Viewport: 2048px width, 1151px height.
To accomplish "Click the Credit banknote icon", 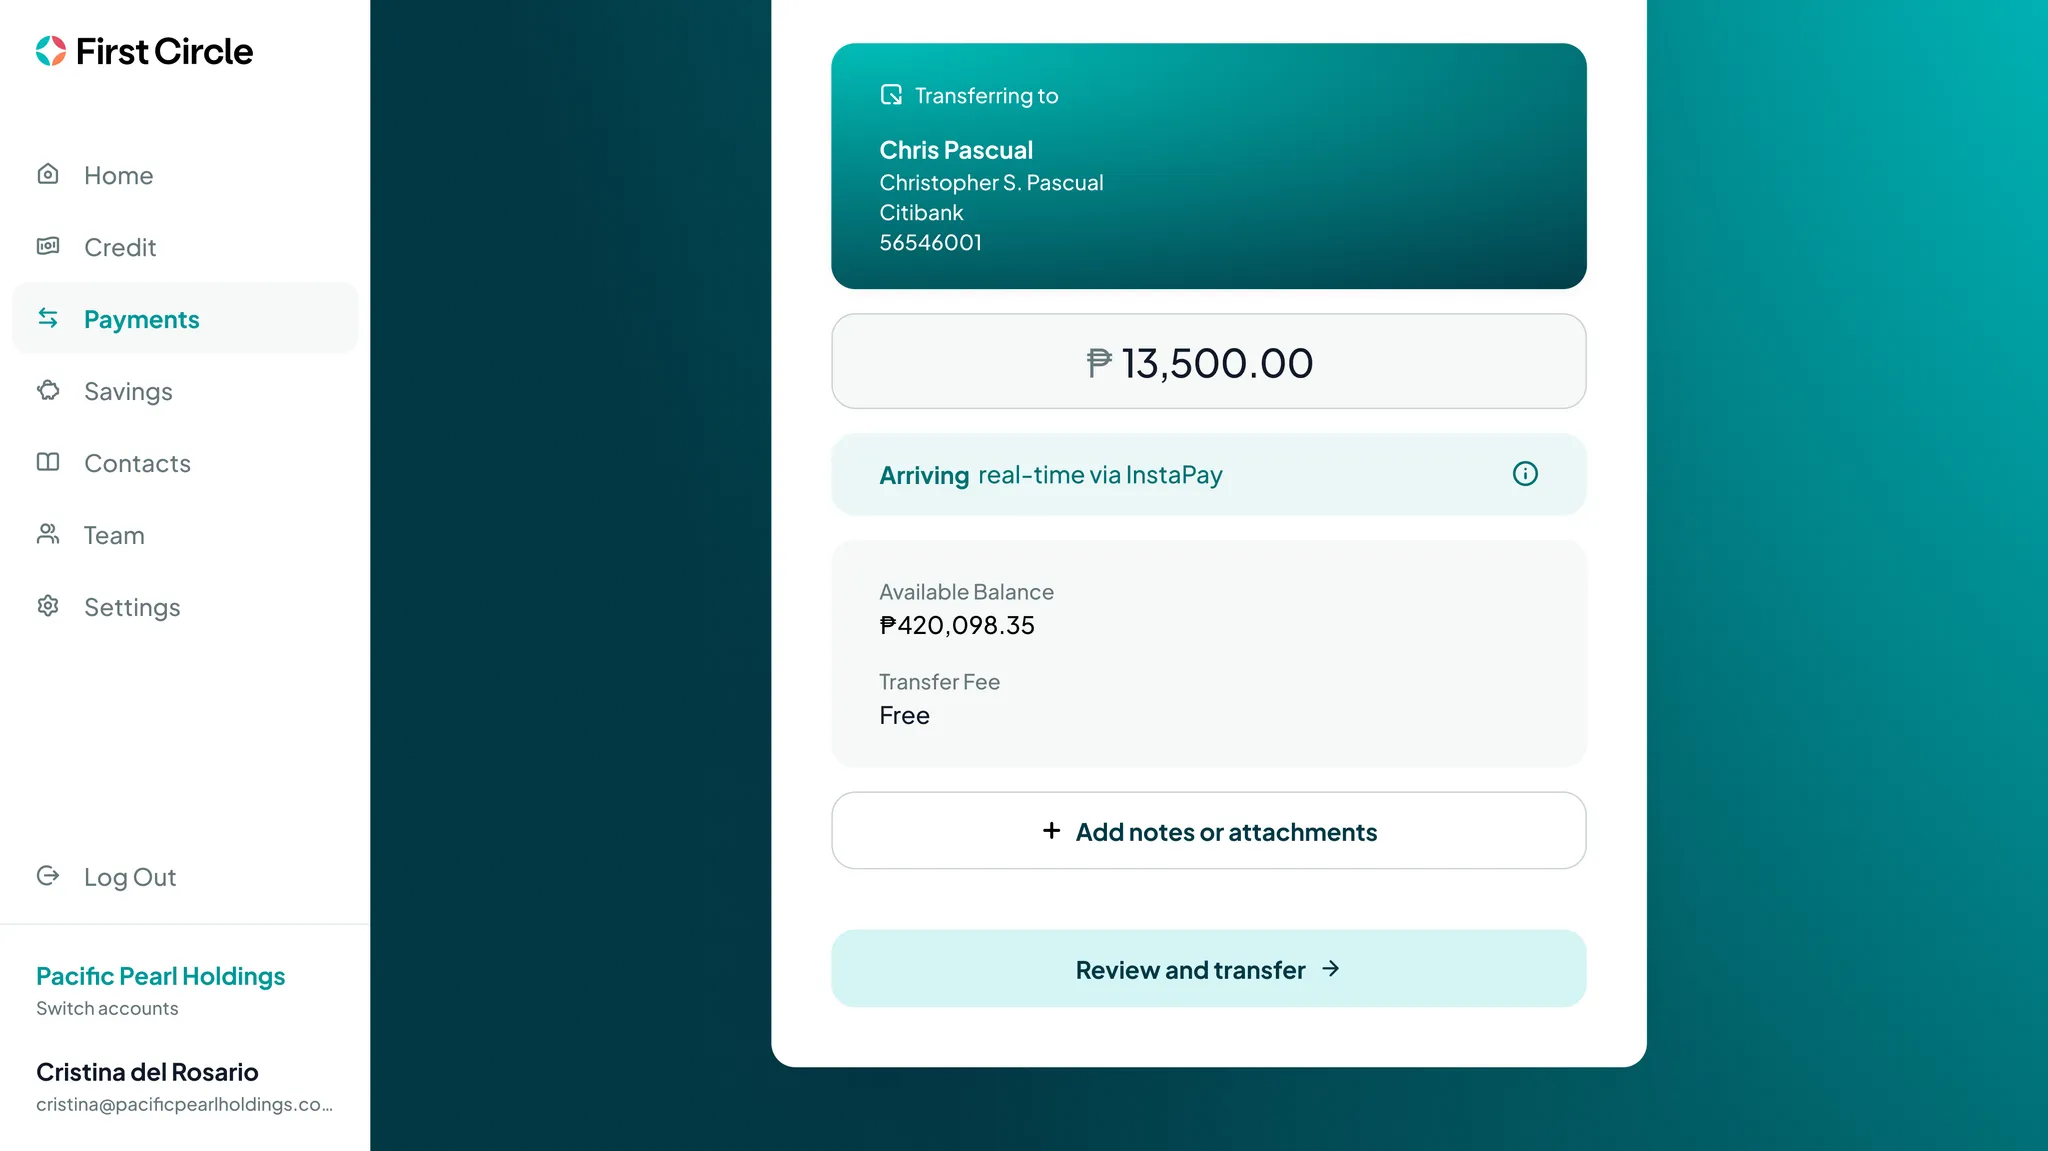I will 48,247.
